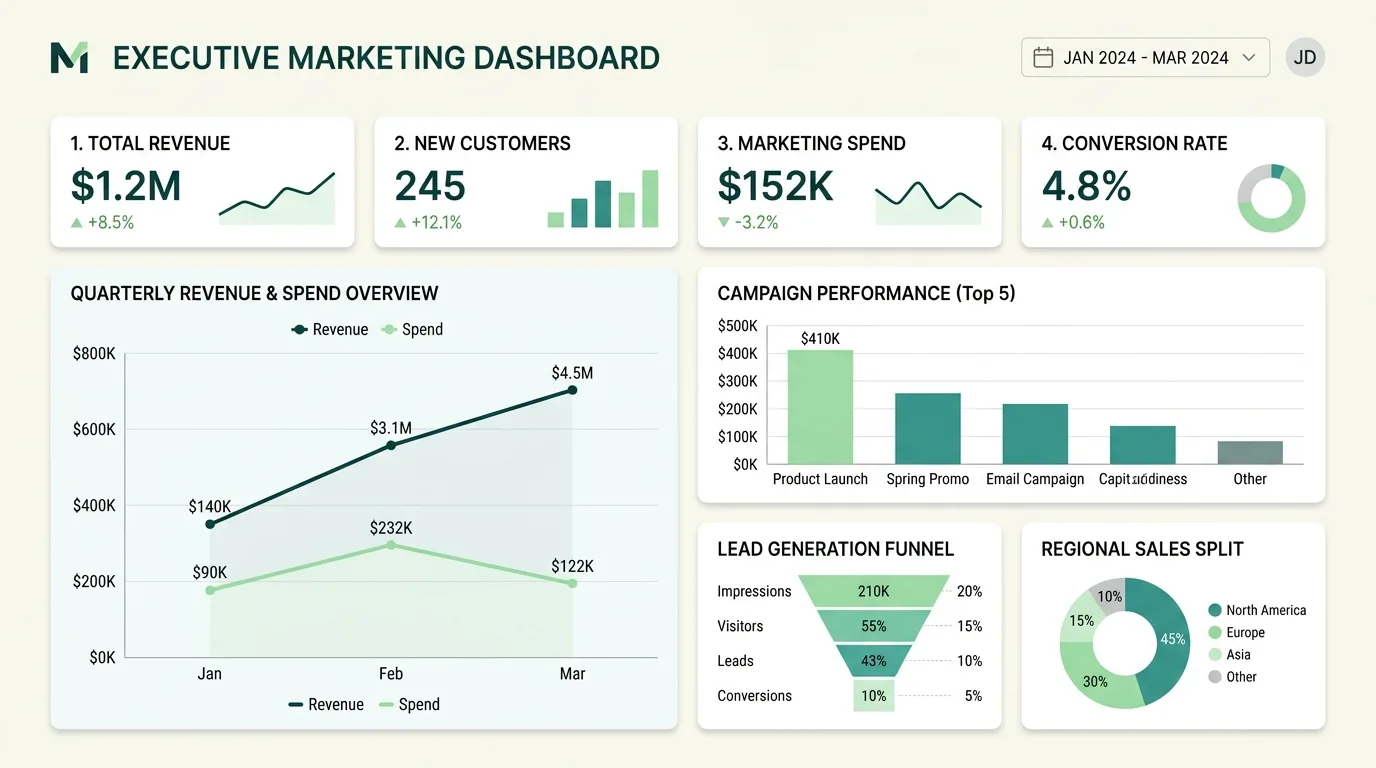The image size is (1376, 768).
Task: Click the Europe legend color swatch
Action: point(1215,632)
